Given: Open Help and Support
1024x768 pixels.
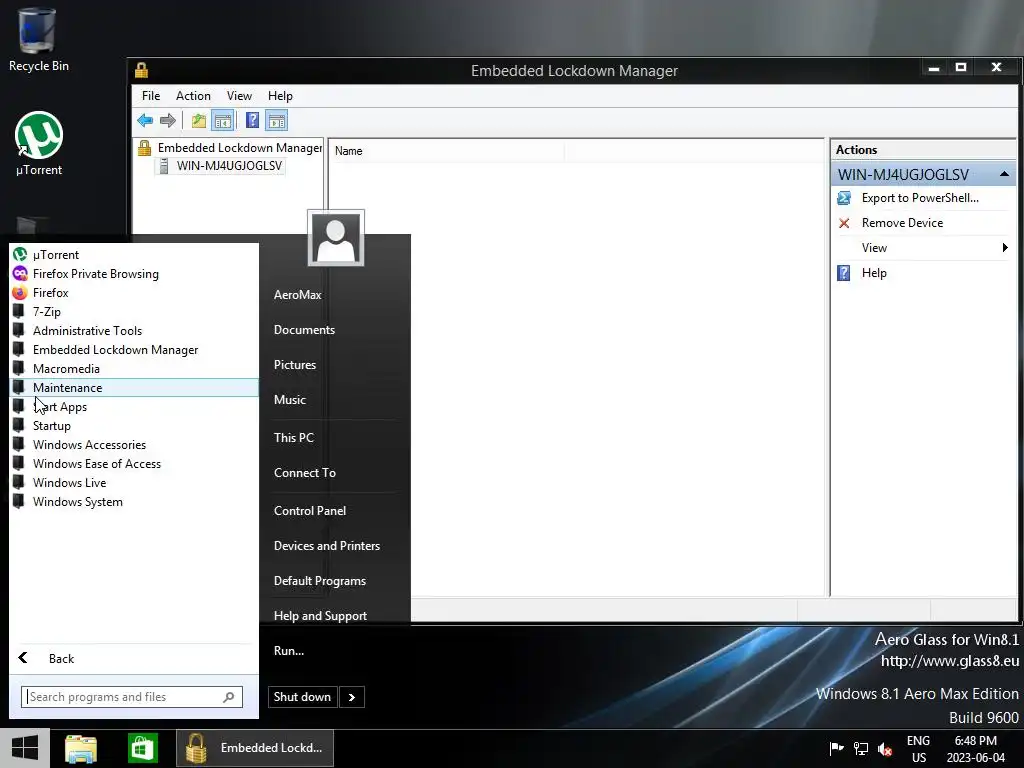Looking at the screenshot, I should click(x=320, y=616).
